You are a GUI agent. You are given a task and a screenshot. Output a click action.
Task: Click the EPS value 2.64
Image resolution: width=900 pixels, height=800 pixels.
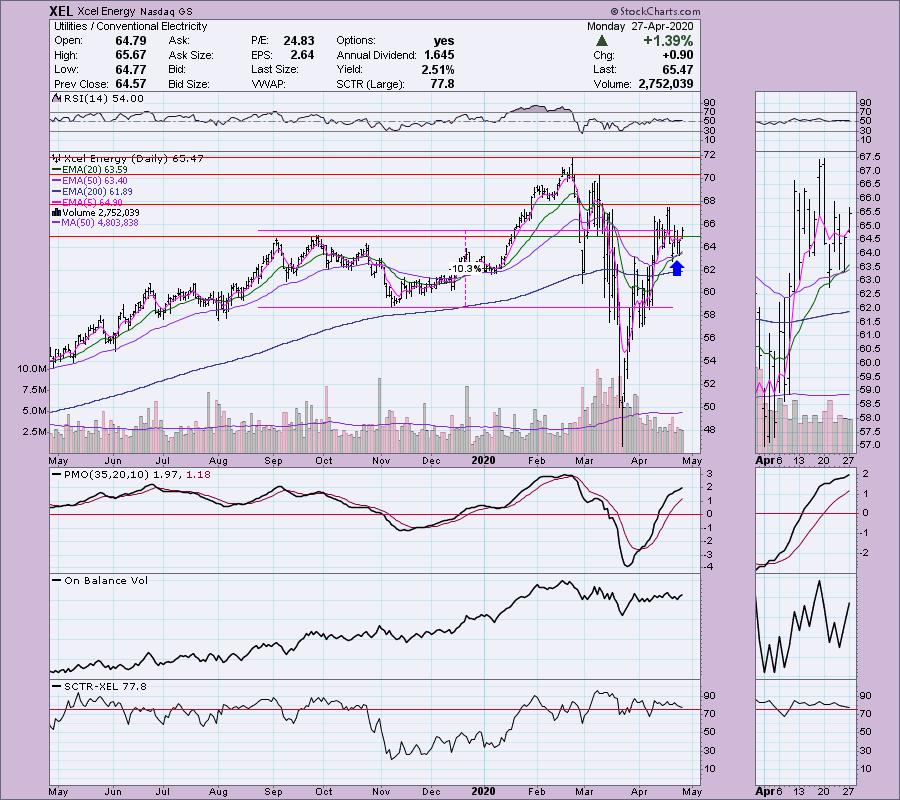tap(302, 55)
